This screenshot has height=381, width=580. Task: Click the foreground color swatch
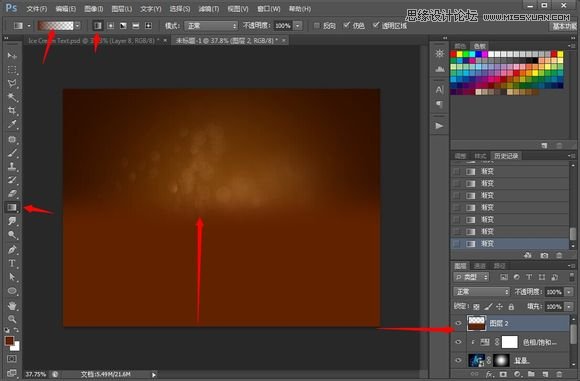[x=9, y=341]
